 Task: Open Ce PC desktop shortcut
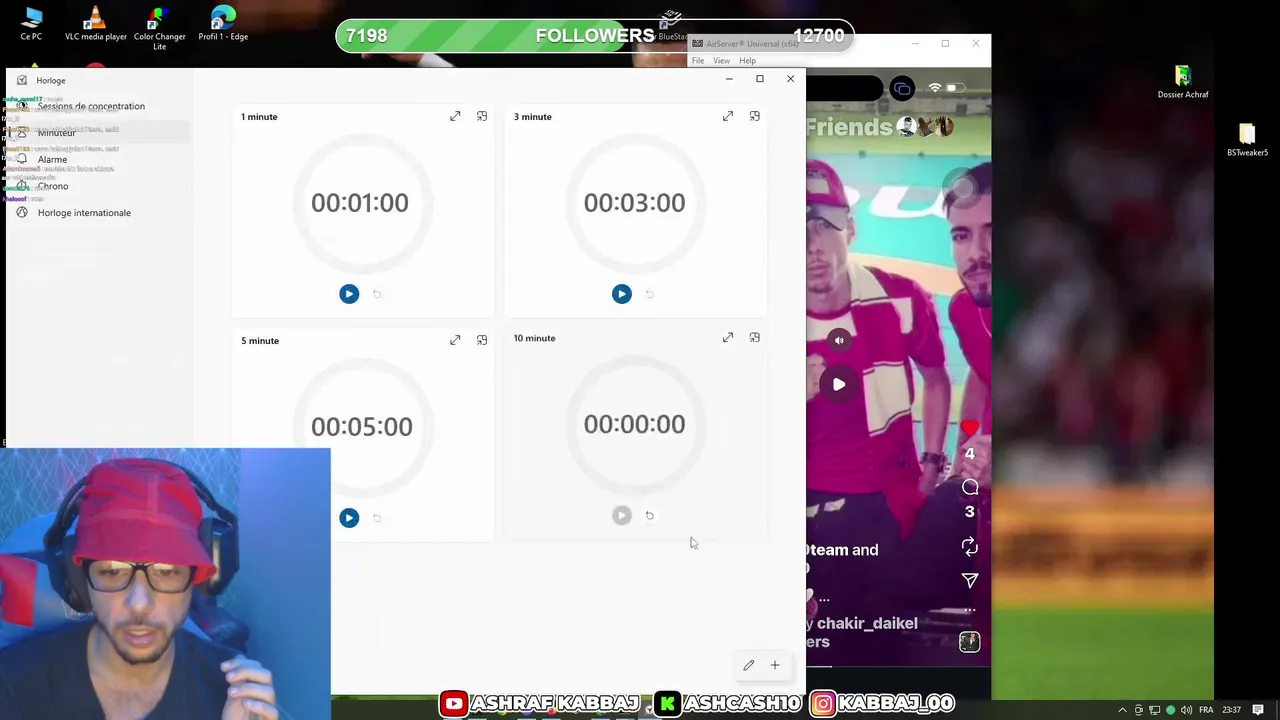coord(31,24)
